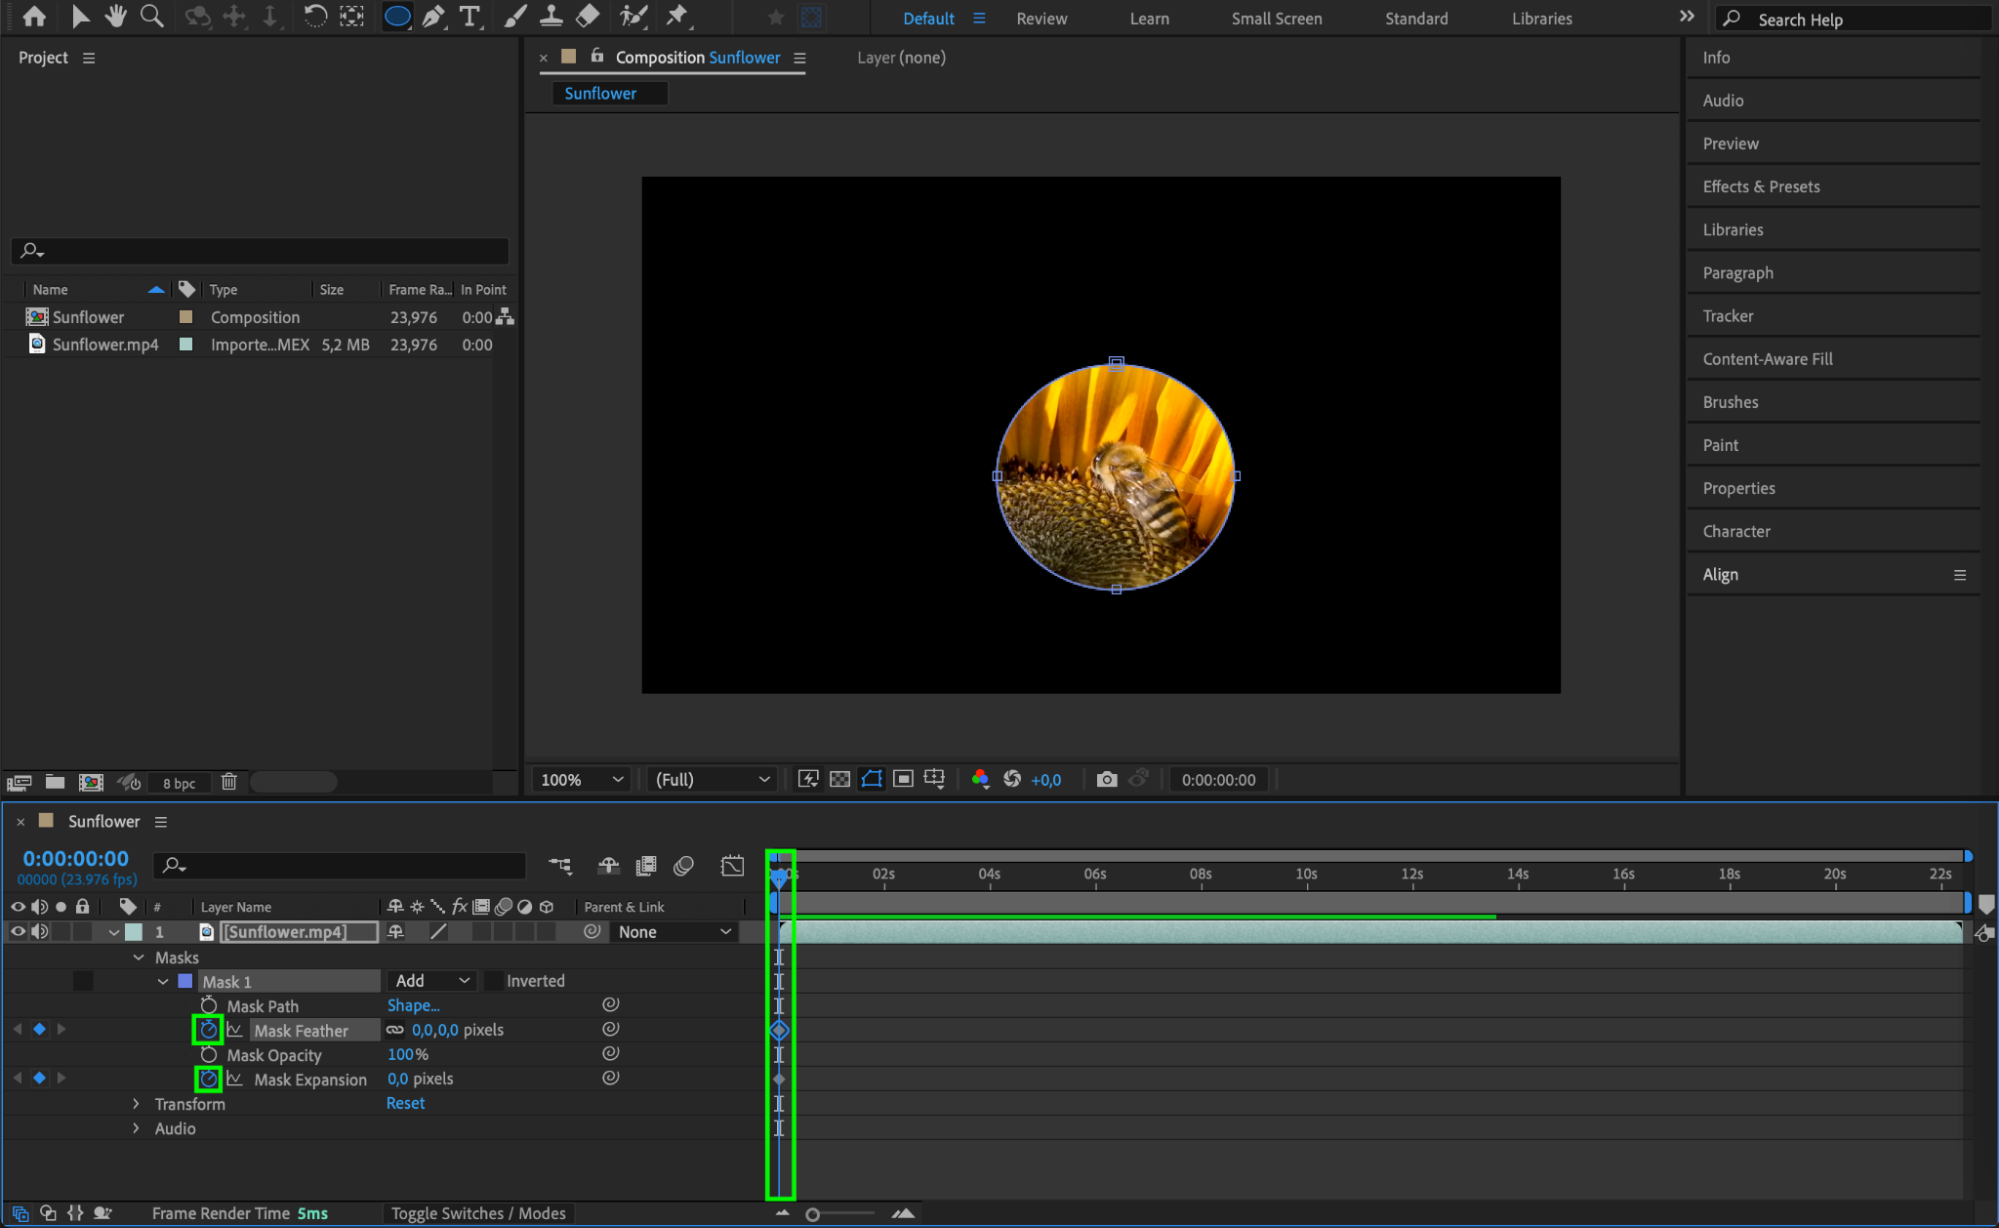Screen dimensions: 1999x1228
Task: Click Toggle Switches / Modes button
Action: [478, 1213]
